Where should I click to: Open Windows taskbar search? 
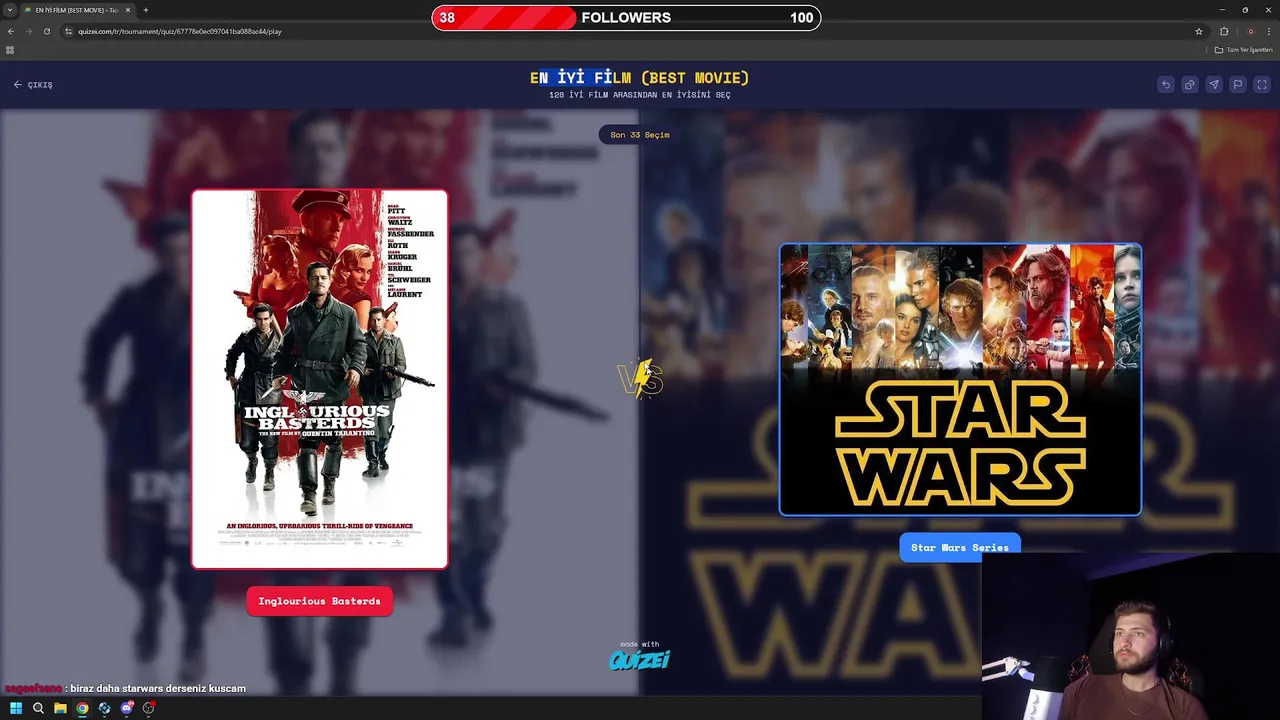(38, 708)
